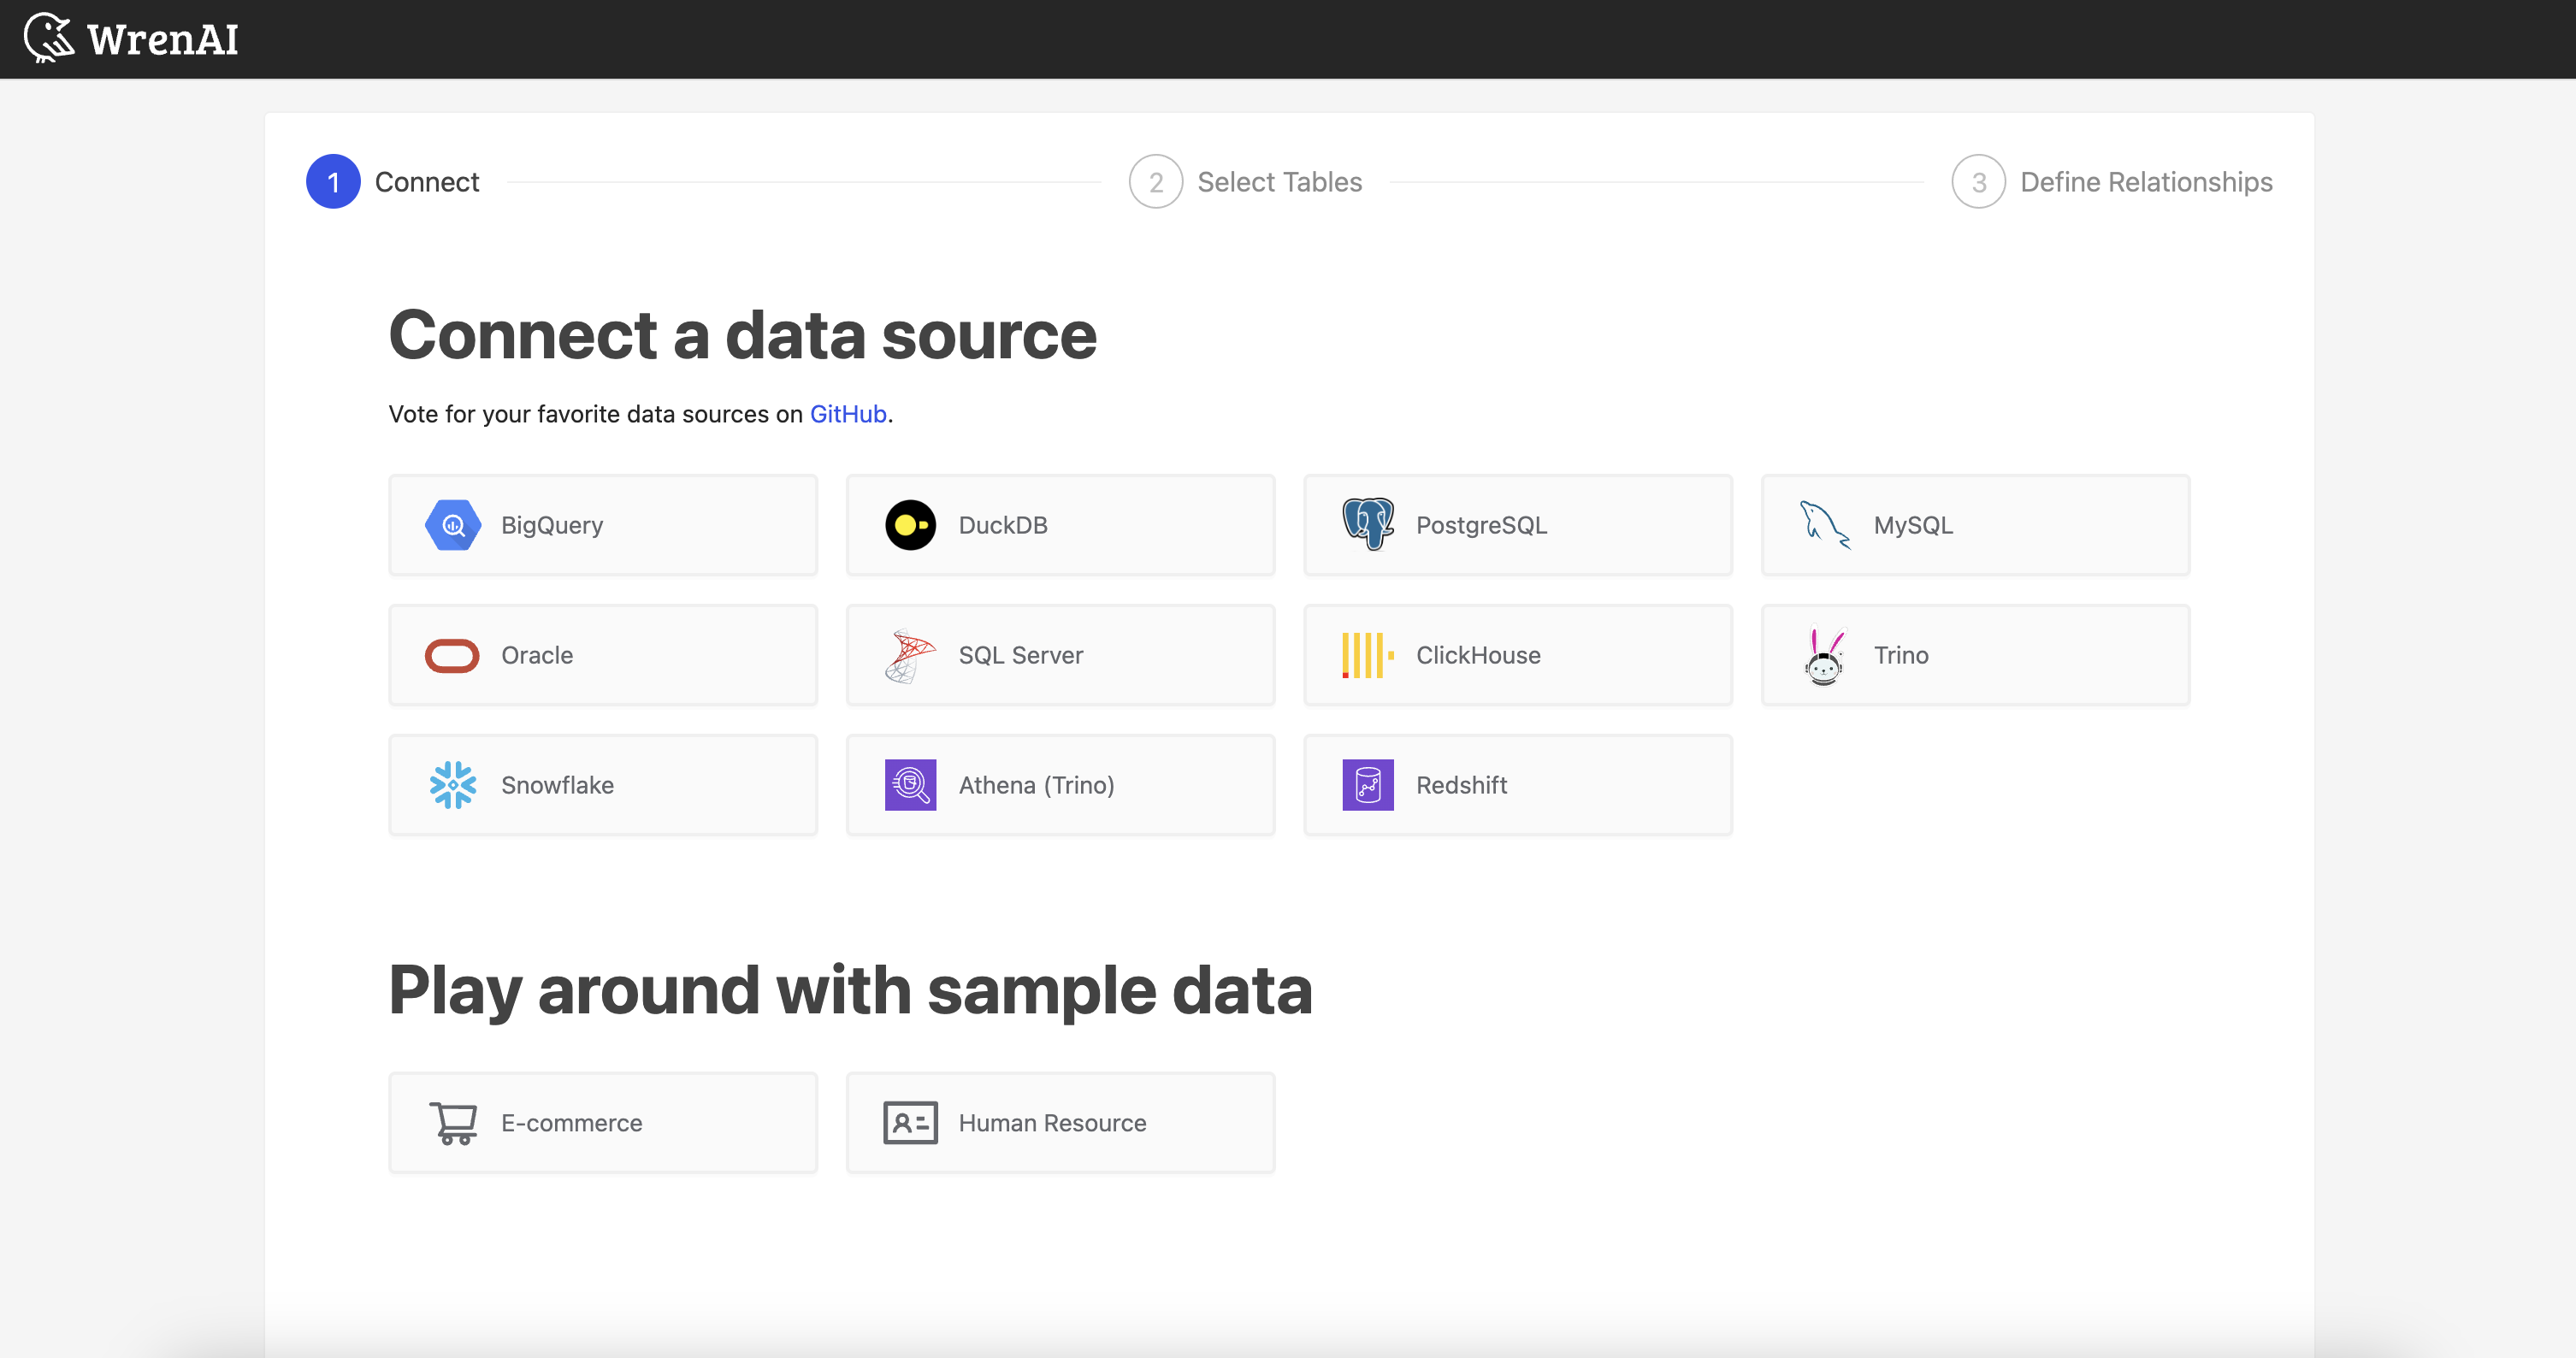The height and width of the screenshot is (1358, 2576).
Task: Click step 3 circle for Define Relationships
Action: (x=1979, y=182)
